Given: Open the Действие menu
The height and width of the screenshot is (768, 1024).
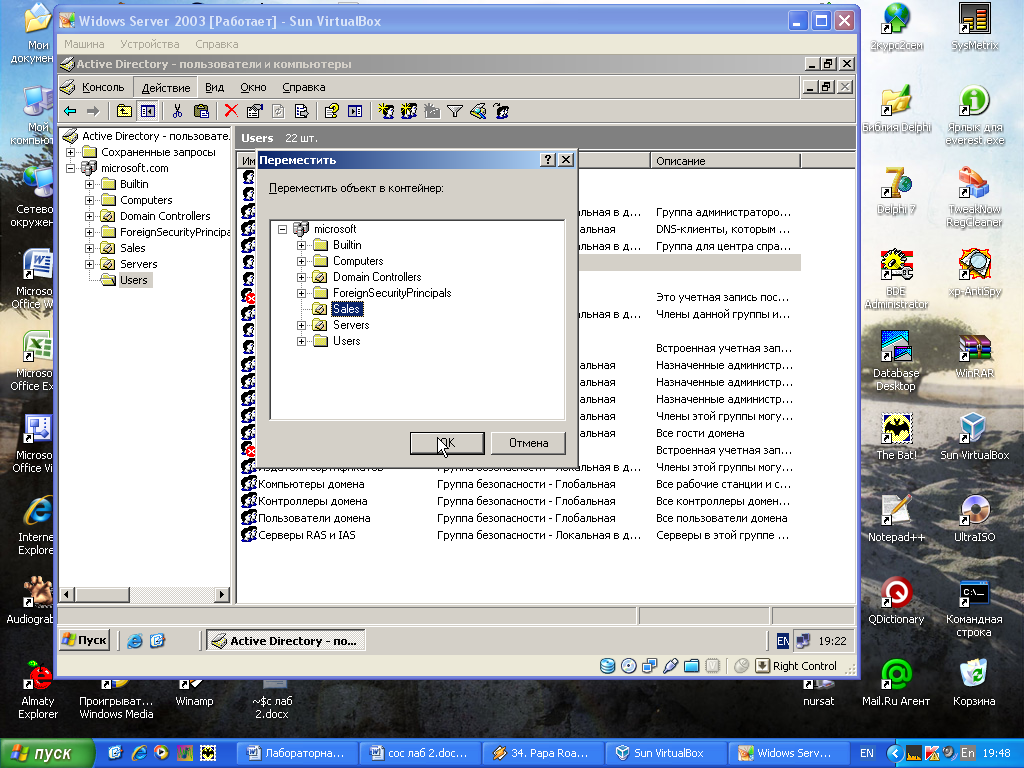Looking at the screenshot, I should point(166,88).
